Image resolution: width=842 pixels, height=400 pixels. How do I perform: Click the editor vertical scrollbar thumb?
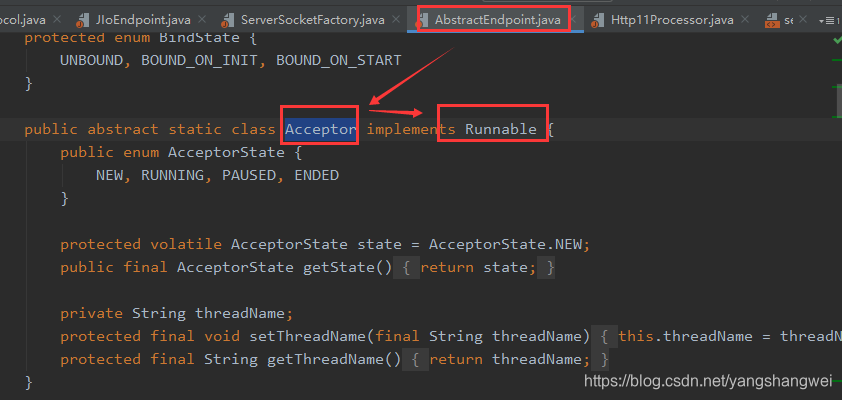[x=837, y=100]
